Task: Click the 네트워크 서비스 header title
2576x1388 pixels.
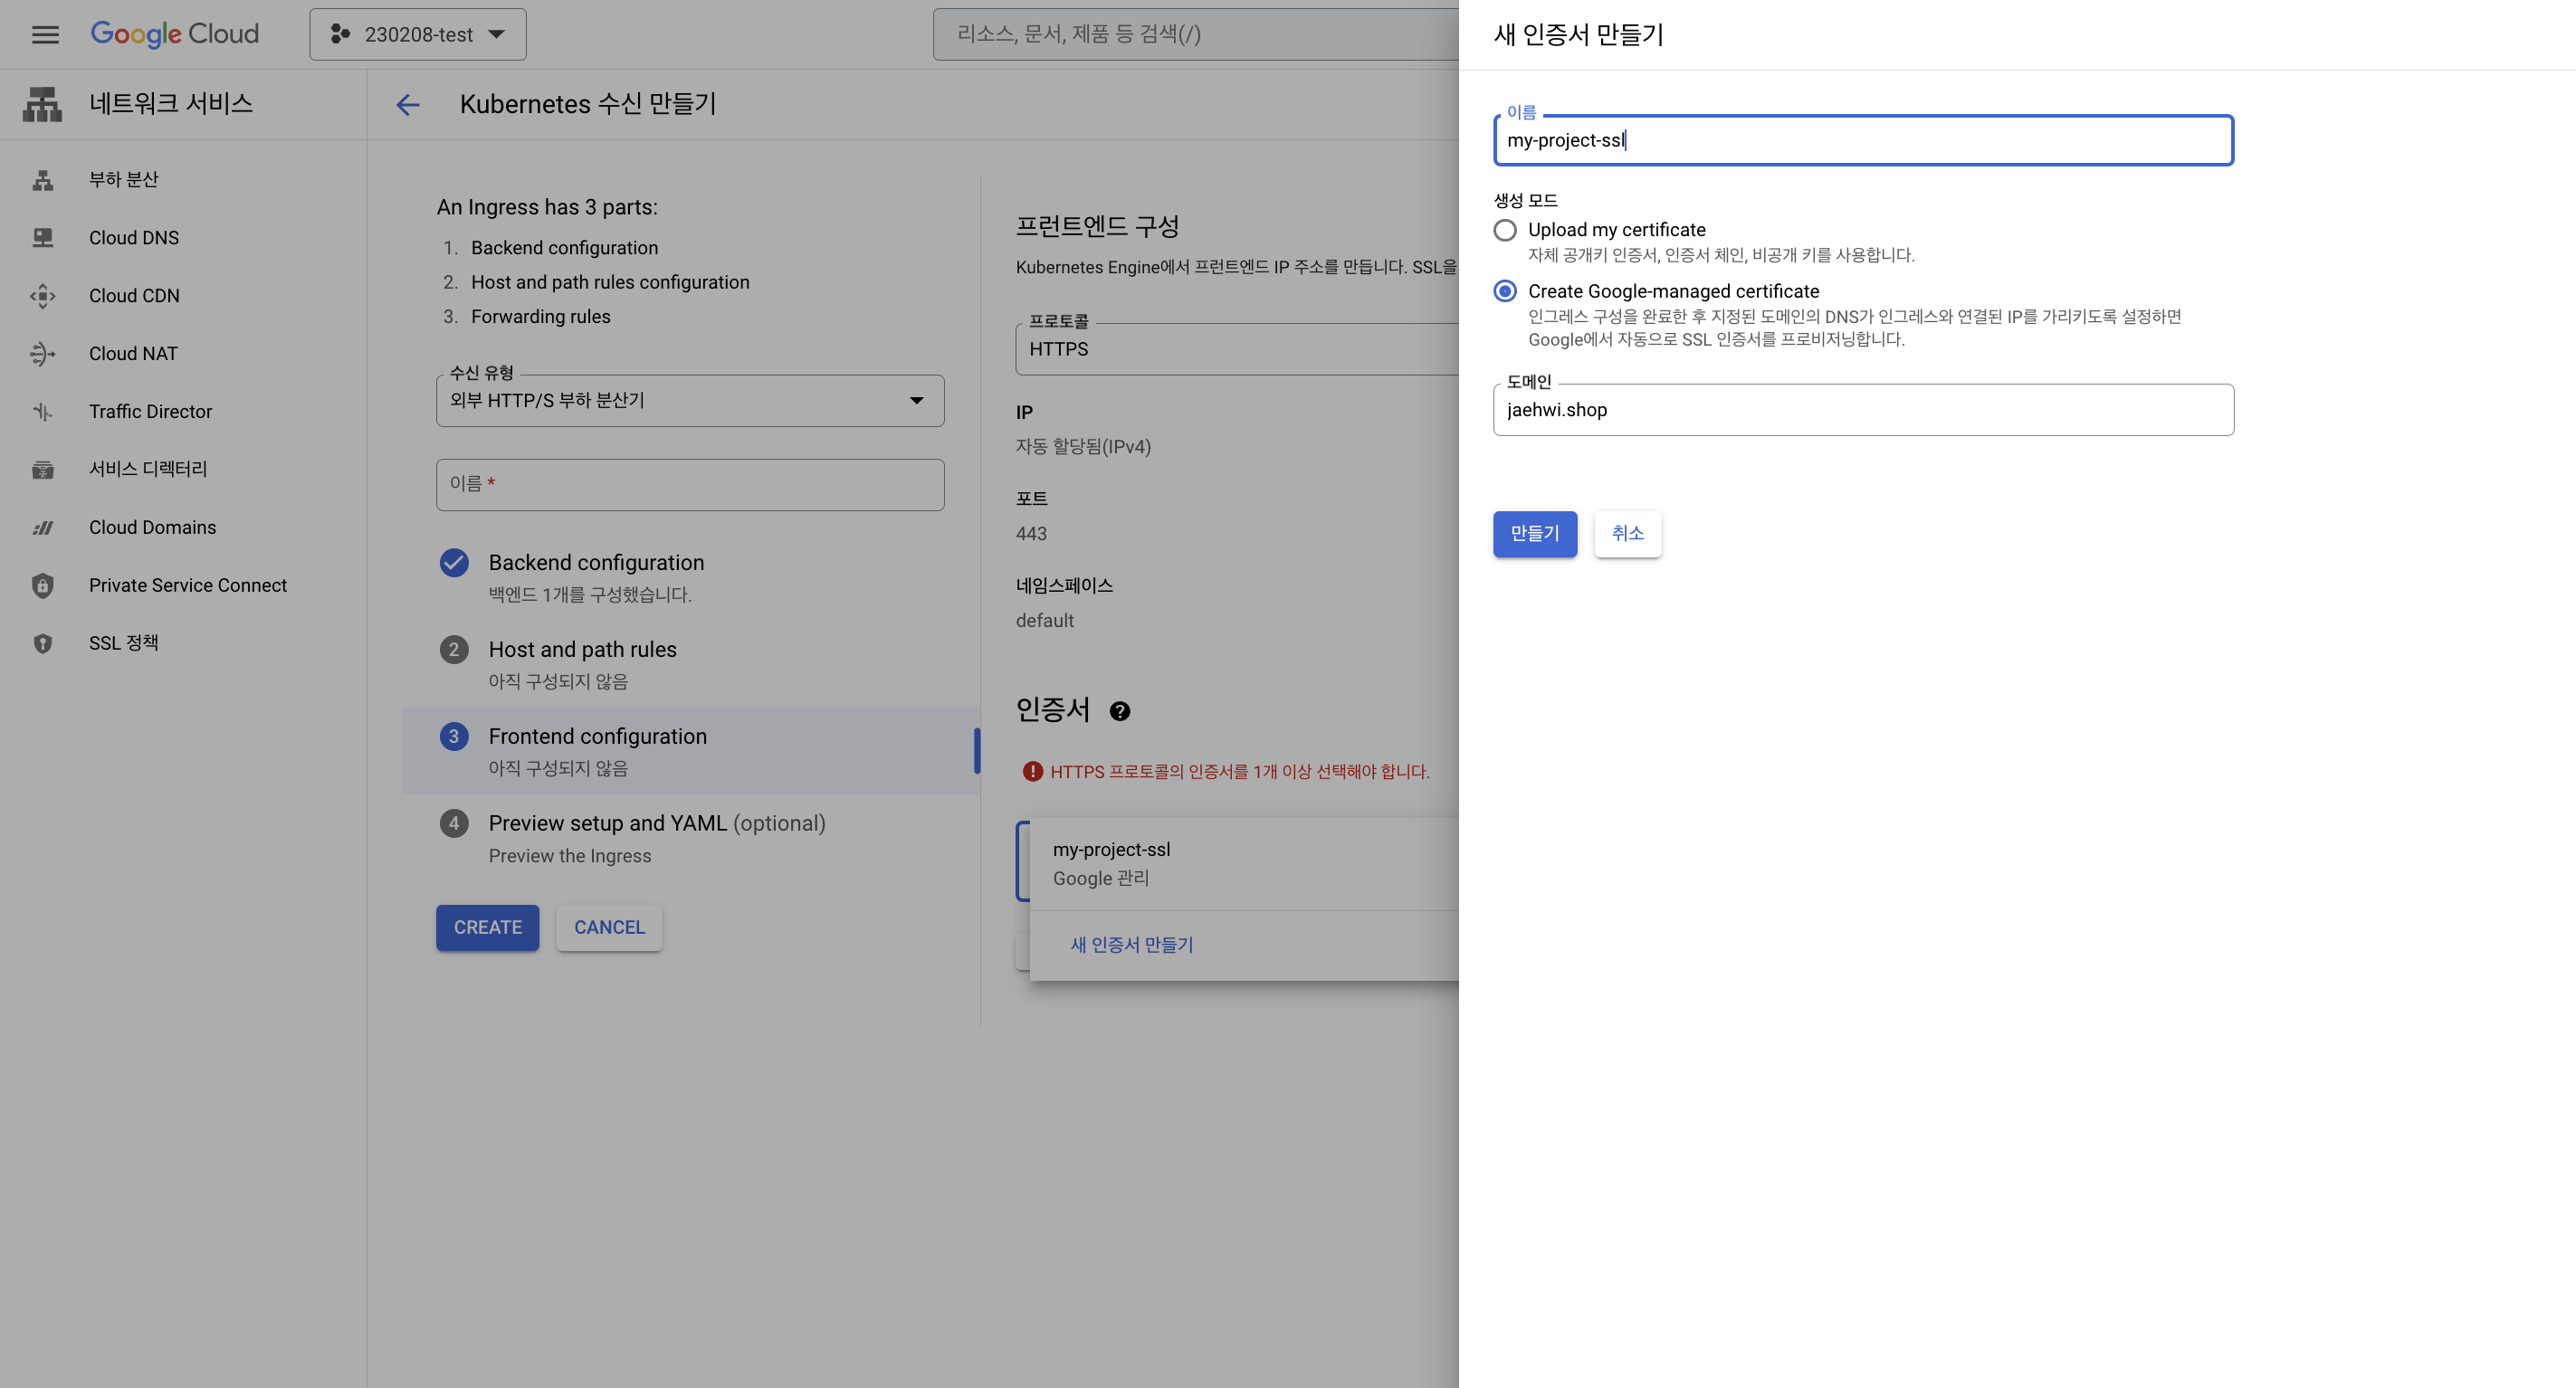Action: [171, 104]
